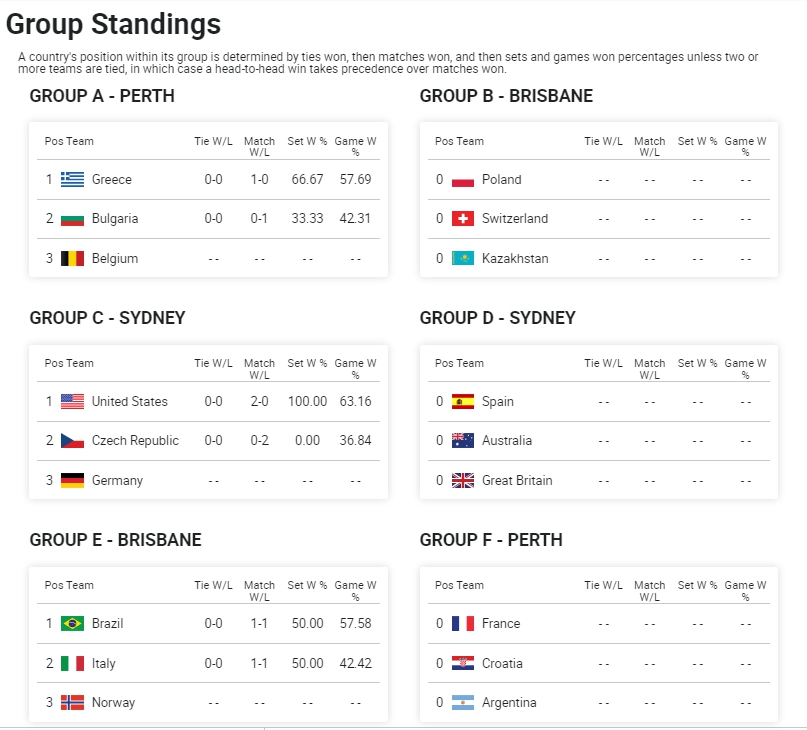
Task: Click the Brazil flag icon
Action: pos(72,624)
